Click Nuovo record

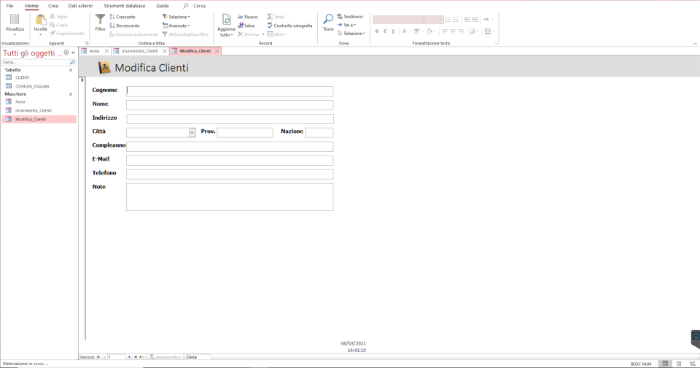point(248,17)
